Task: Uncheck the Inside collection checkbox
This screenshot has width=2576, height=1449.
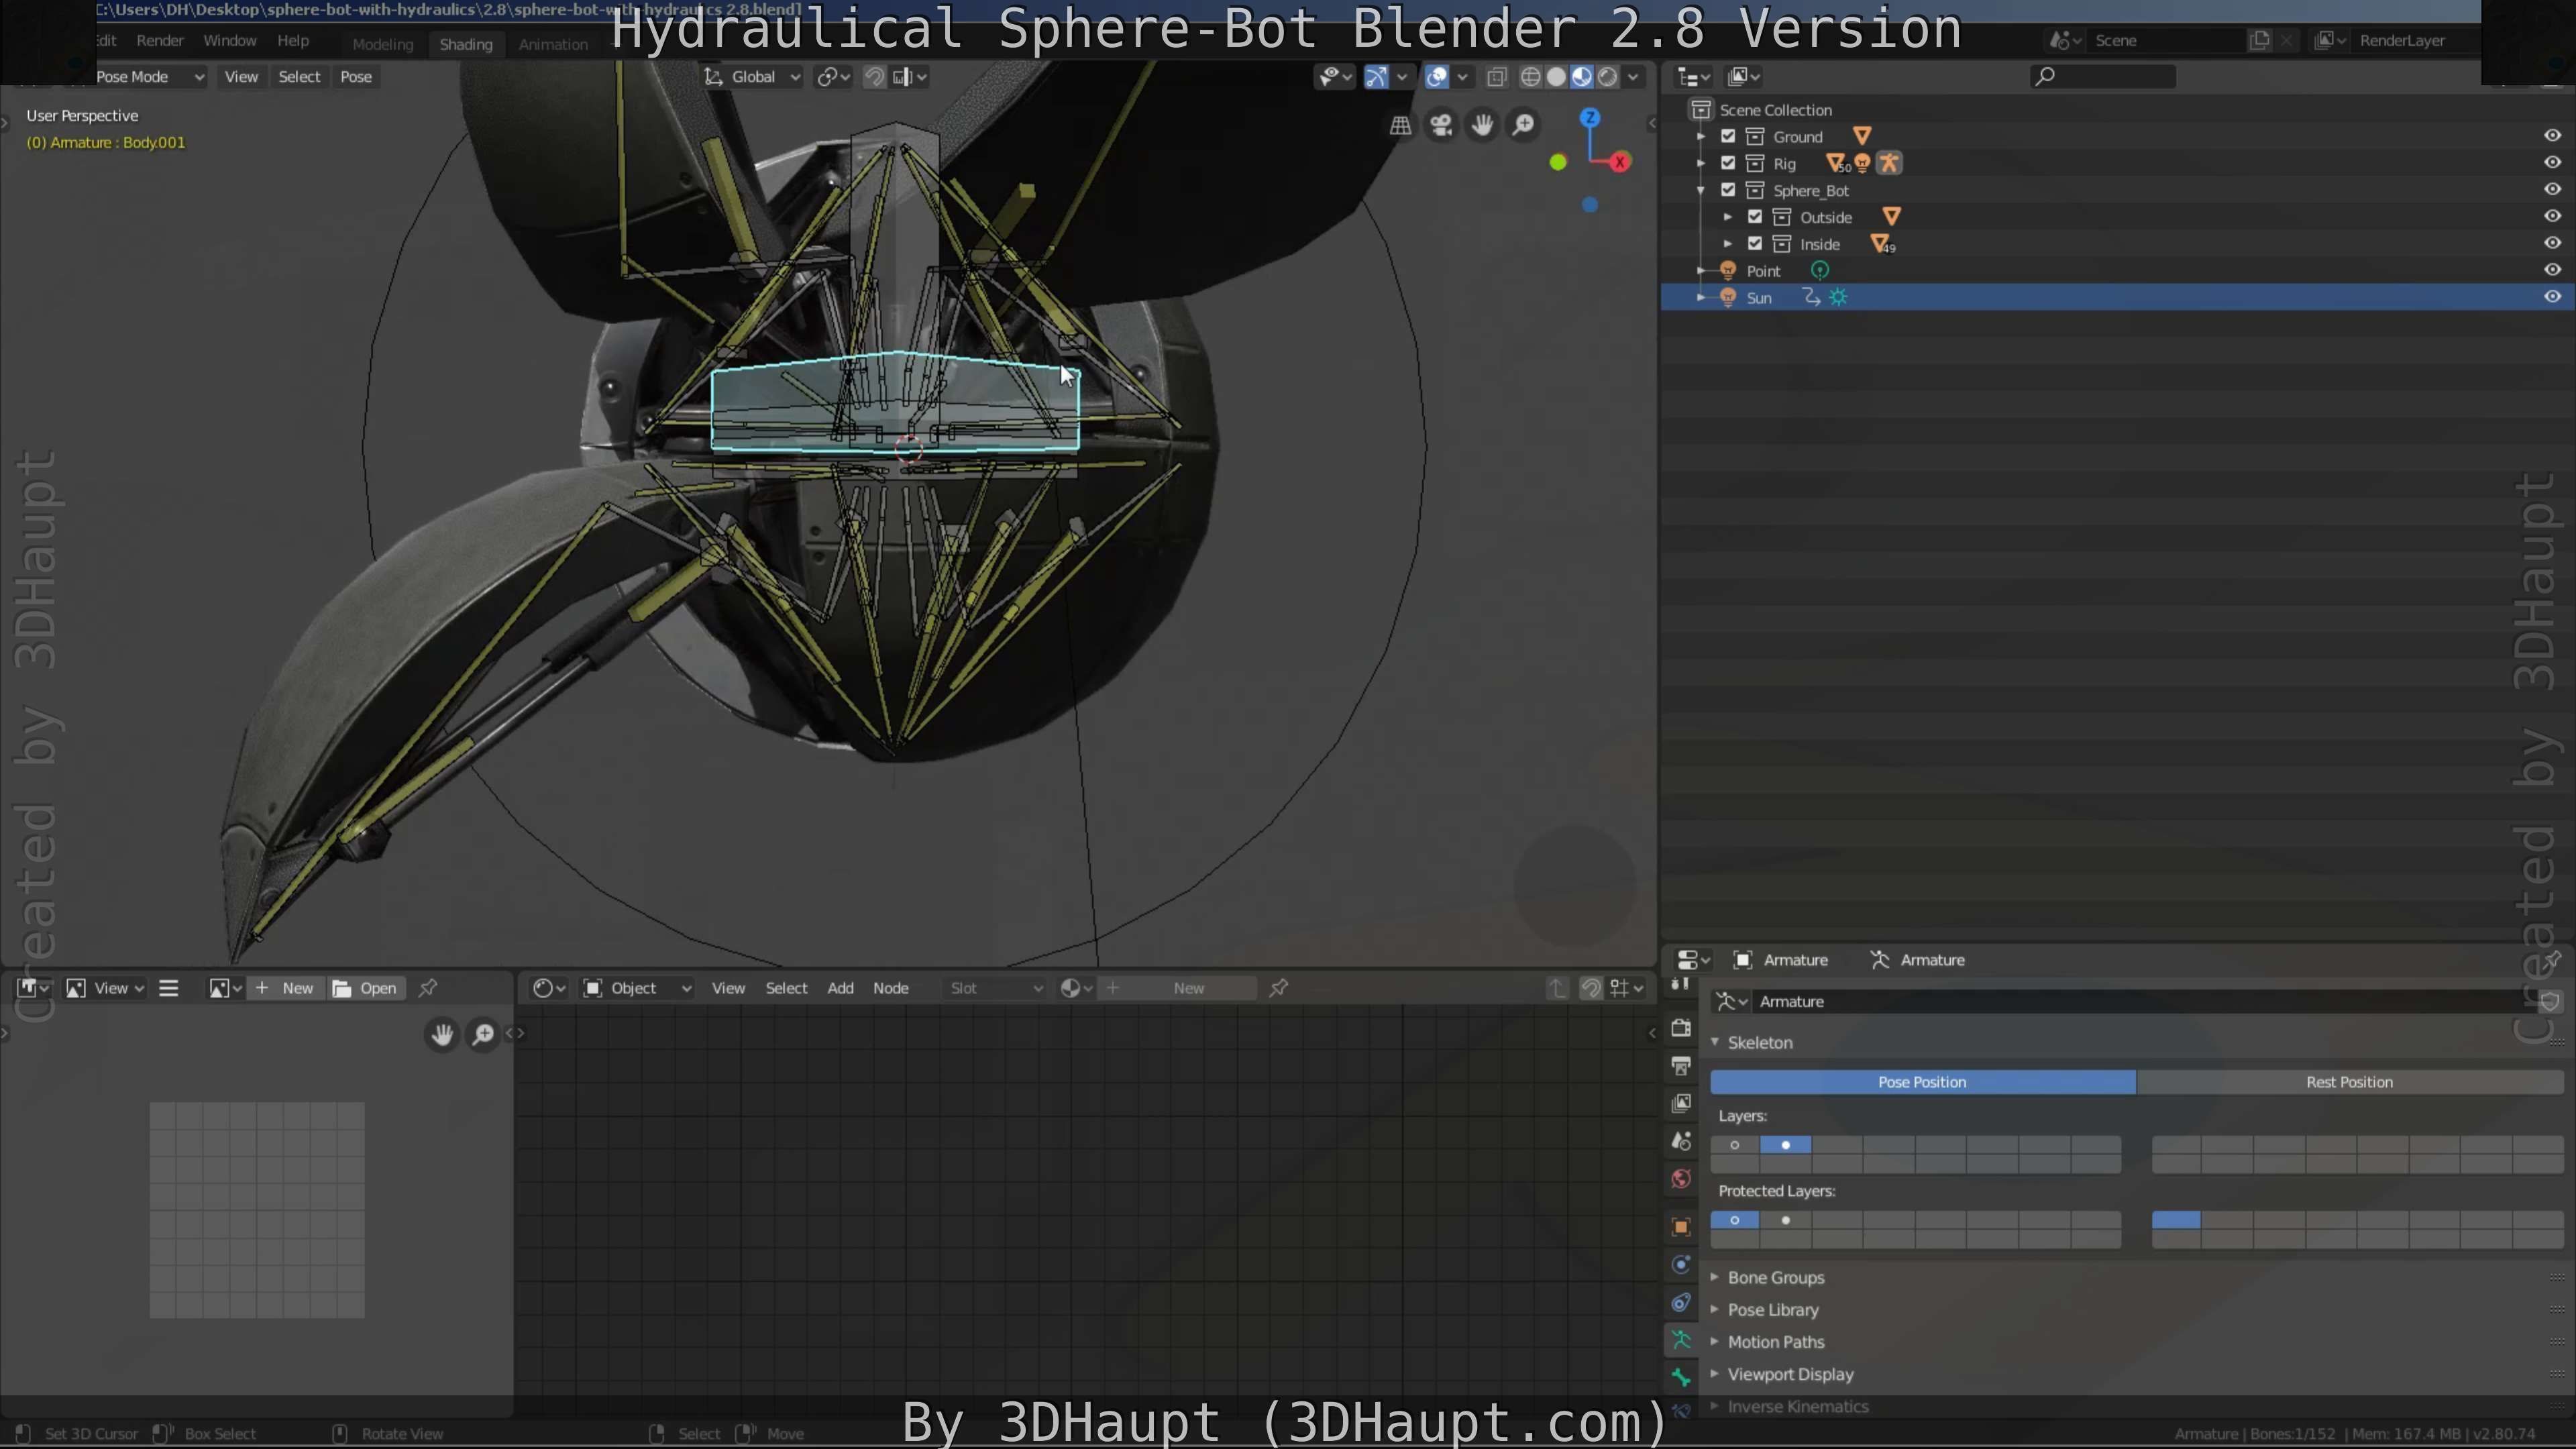Action: pos(1755,244)
